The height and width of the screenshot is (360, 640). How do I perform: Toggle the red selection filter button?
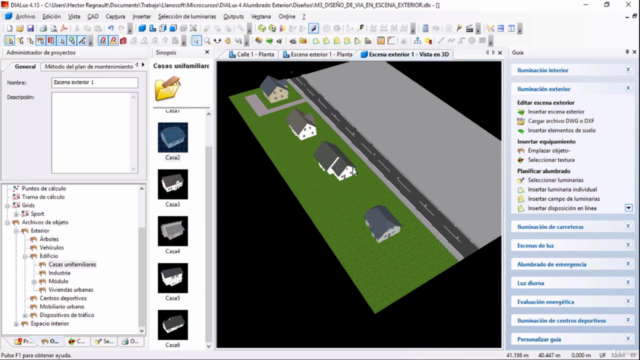51,40
